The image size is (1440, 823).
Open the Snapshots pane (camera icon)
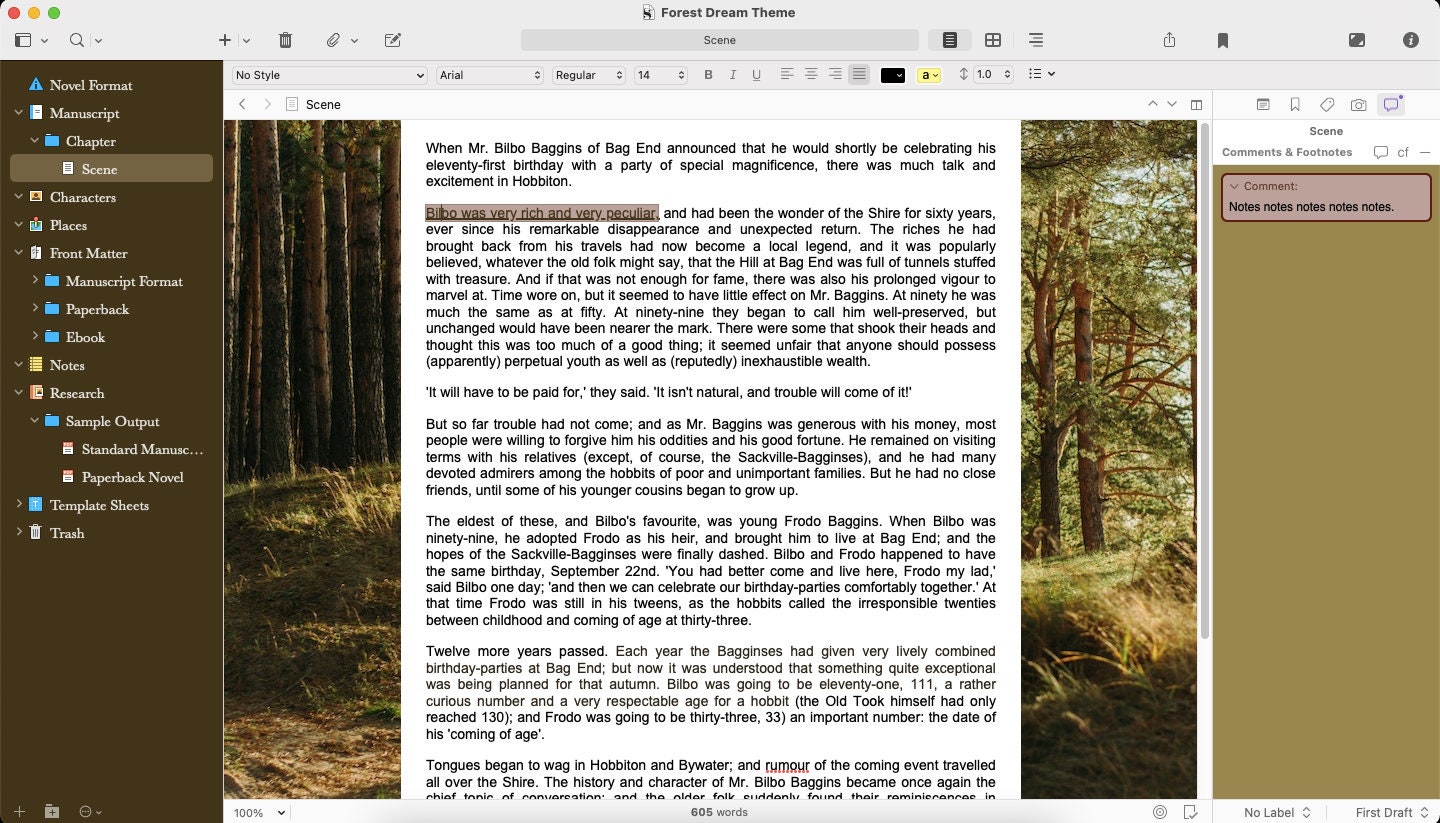coord(1360,104)
